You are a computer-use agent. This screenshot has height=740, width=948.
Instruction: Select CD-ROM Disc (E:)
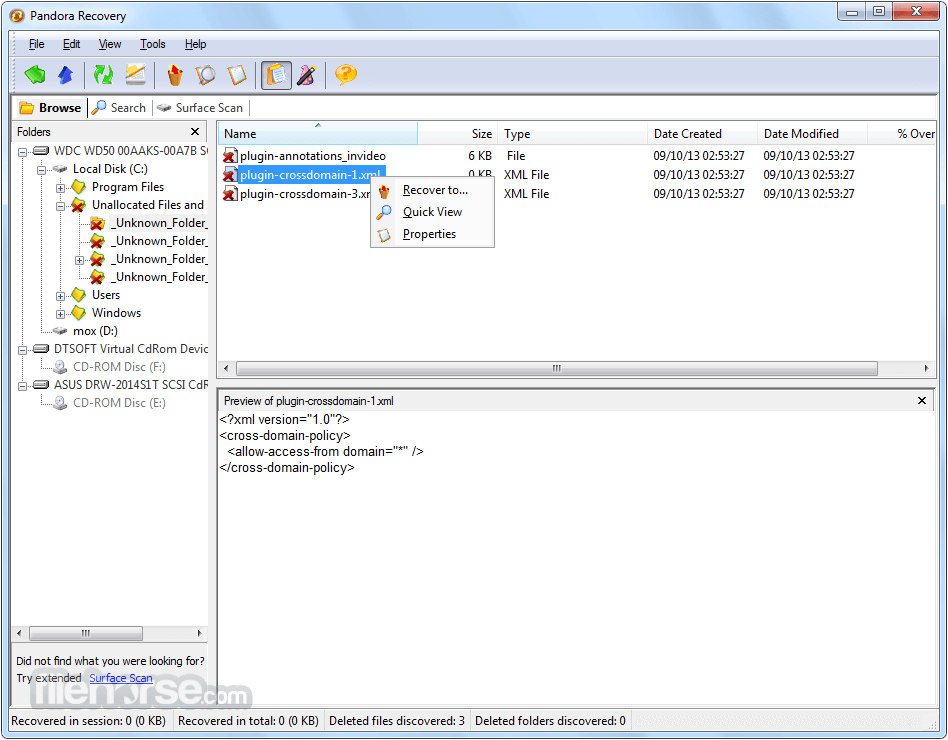(x=119, y=403)
